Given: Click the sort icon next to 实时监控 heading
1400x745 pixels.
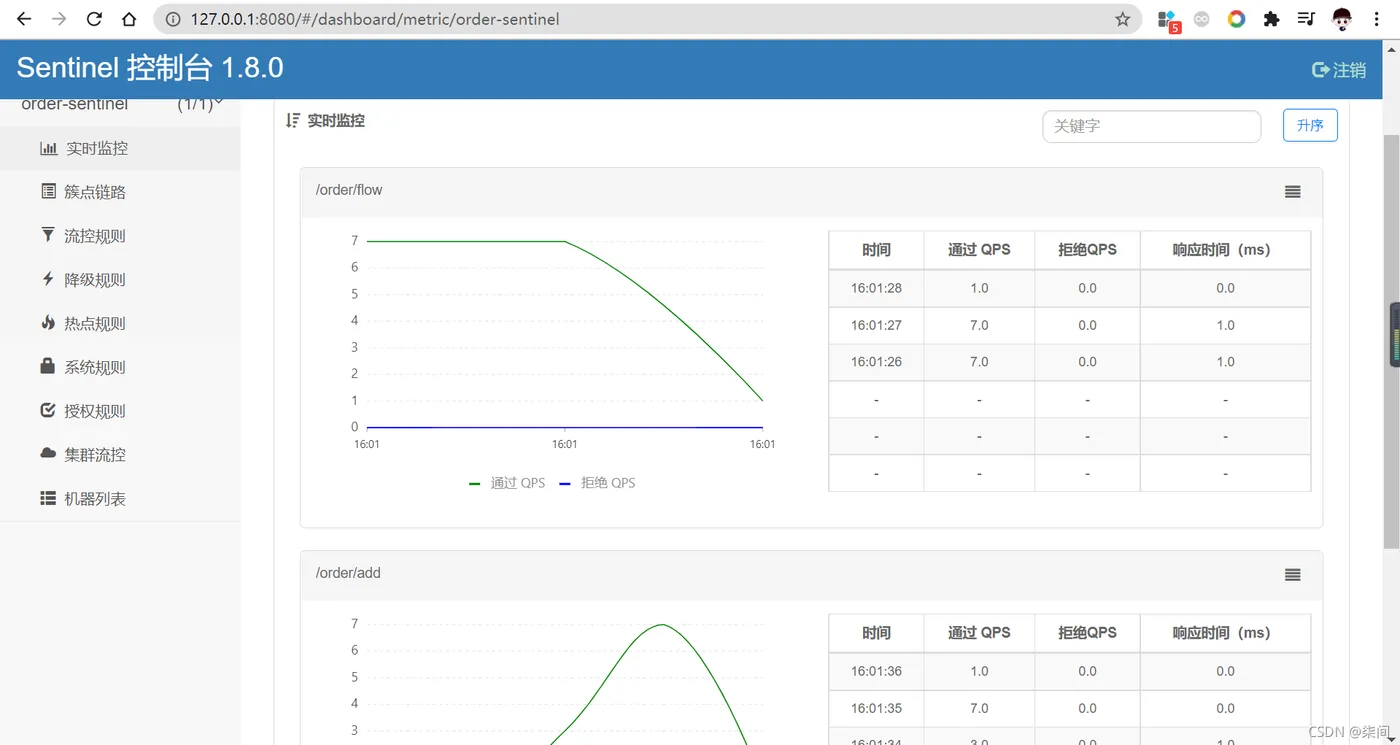Looking at the screenshot, I should pyautogui.click(x=292, y=120).
